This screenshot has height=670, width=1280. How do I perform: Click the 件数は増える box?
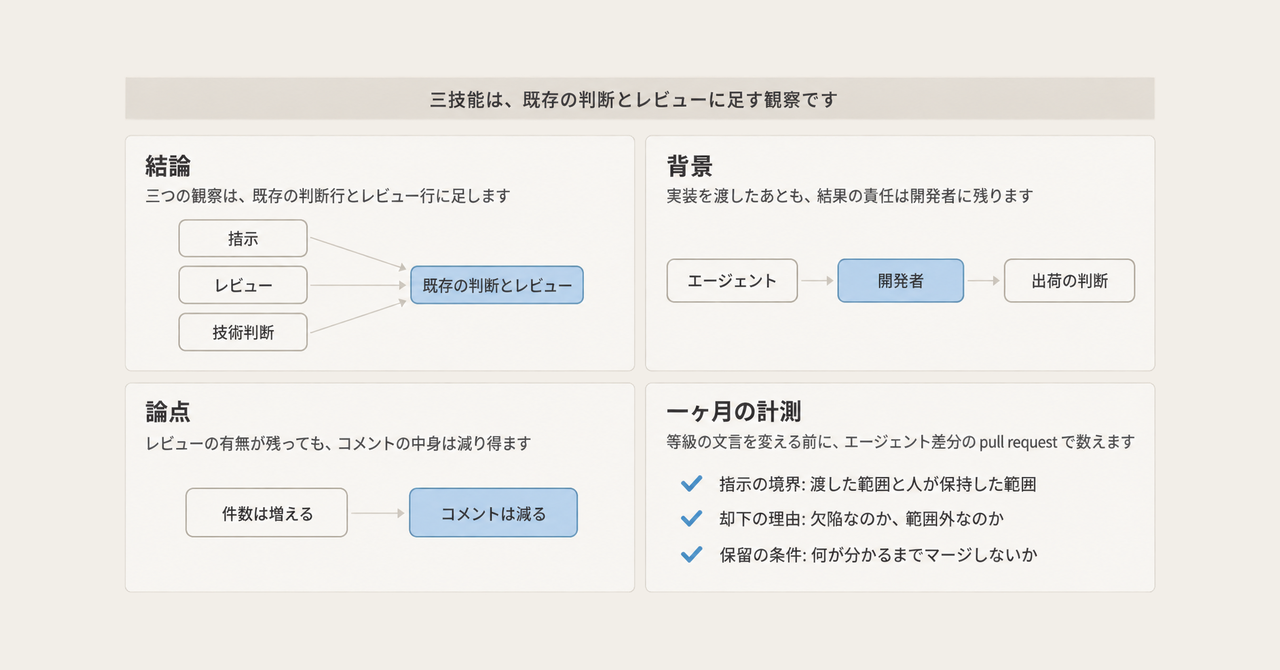pos(267,513)
